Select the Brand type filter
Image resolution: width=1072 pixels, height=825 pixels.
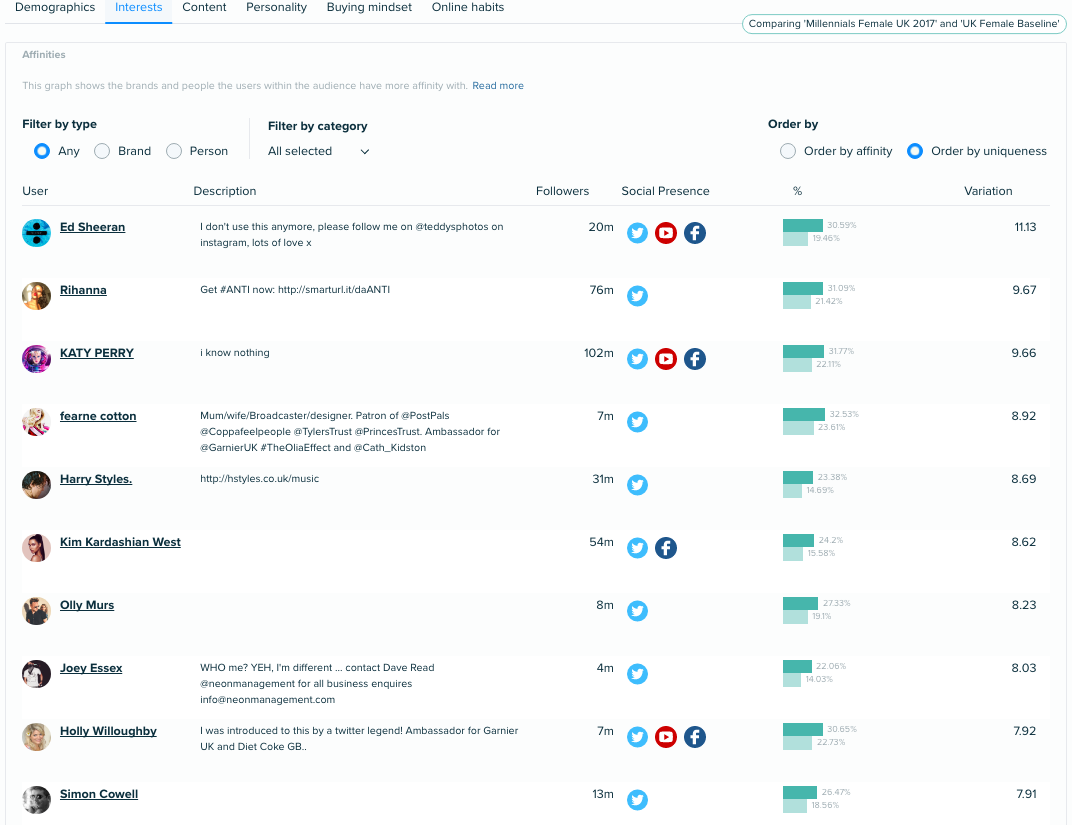[x=102, y=151]
